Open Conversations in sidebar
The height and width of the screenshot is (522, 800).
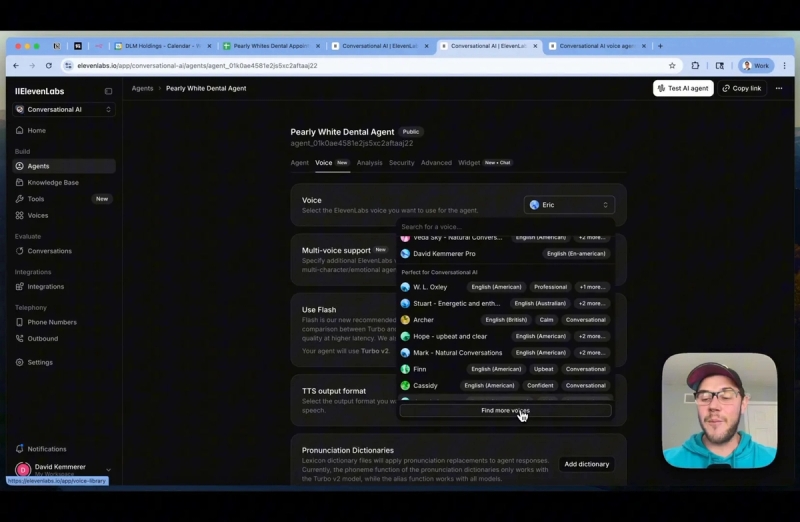[64, 251]
